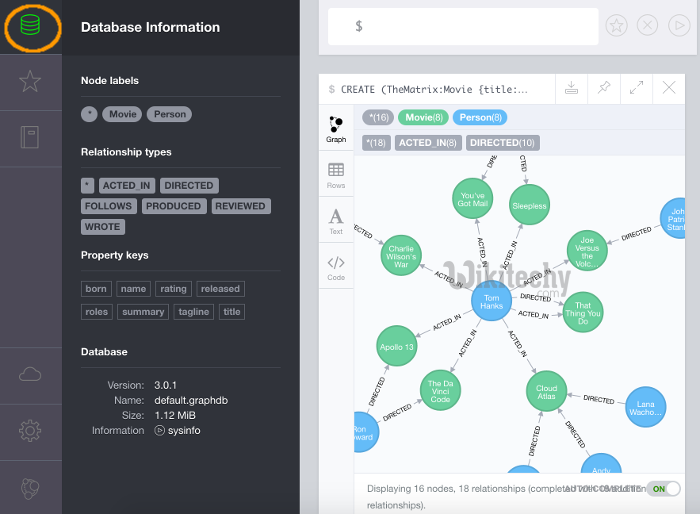Switch to Code view tab
The height and width of the screenshot is (514, 700).
(336, 267)
